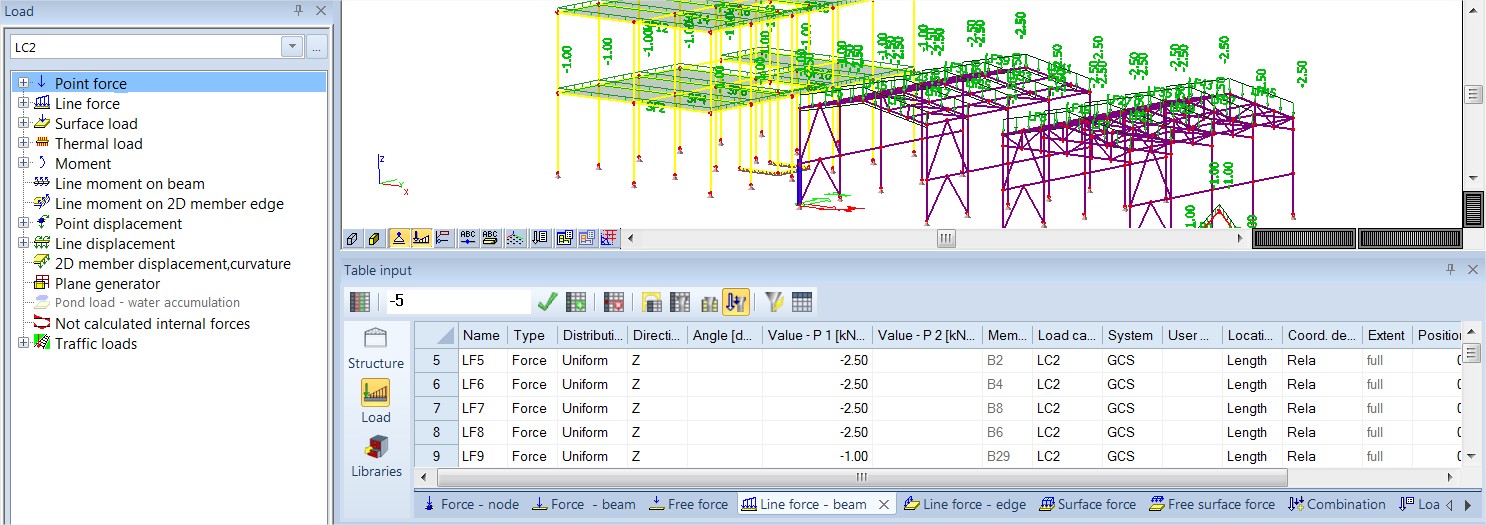Image resolution: width=1486 pixels, height=525 pixels.
Task: Expand the Line force tree node
Action: coord(24,104)
